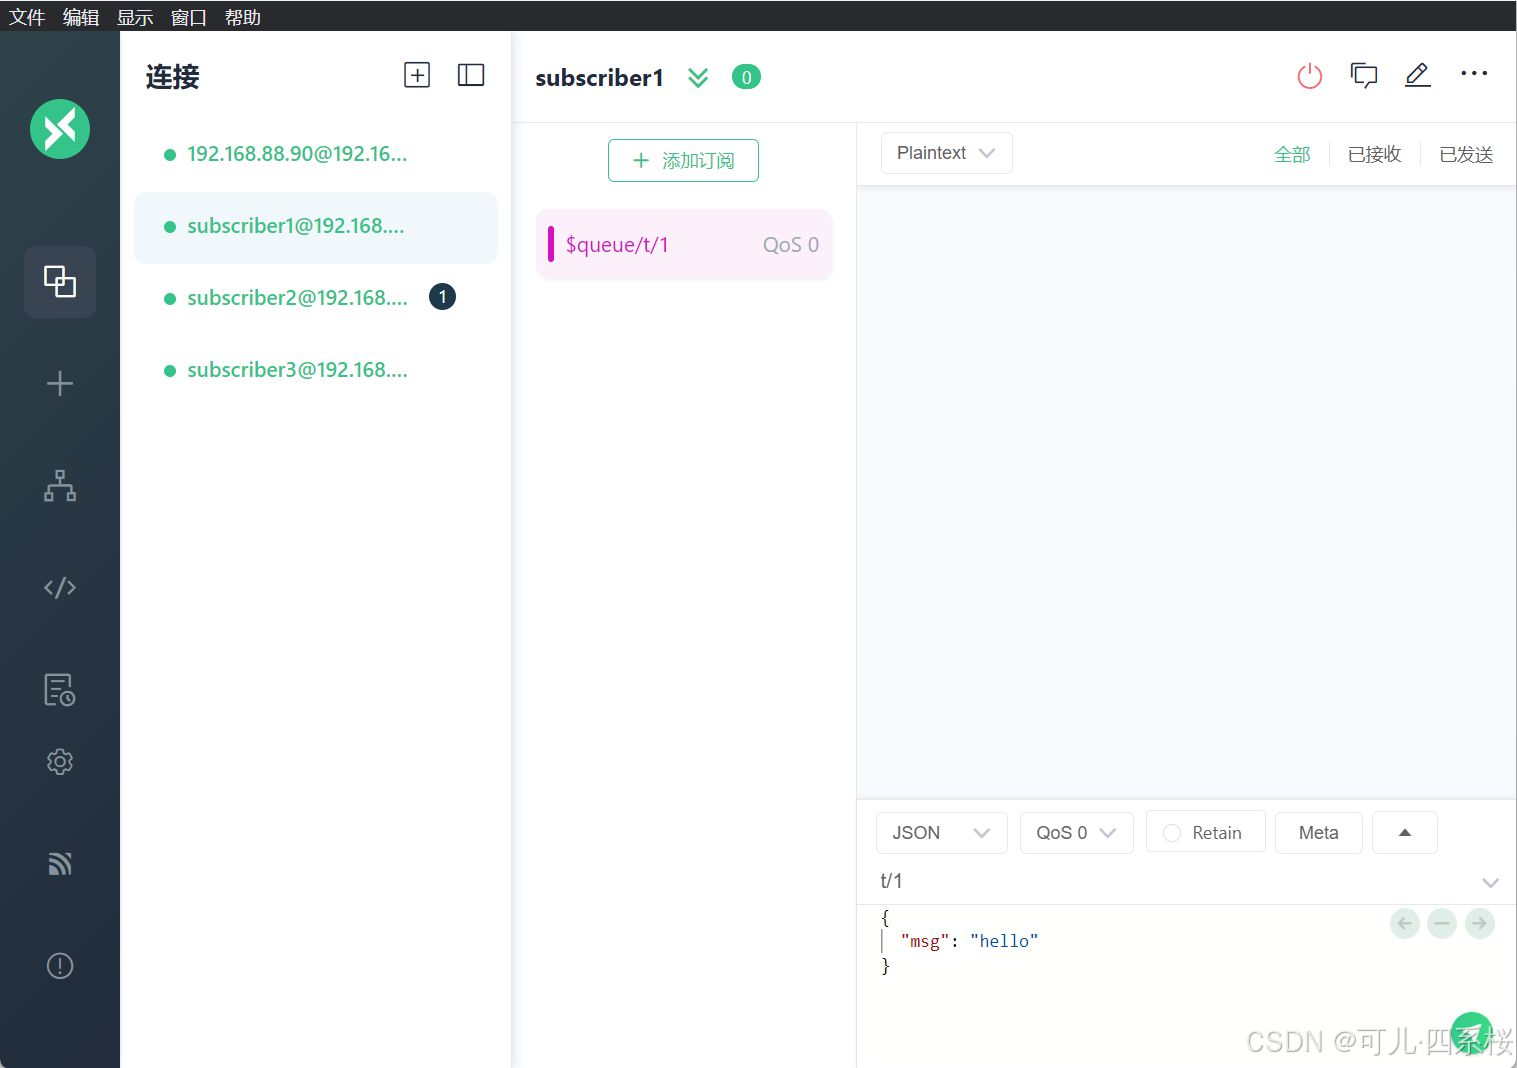Disconnect subscriber1 with the power icon
Viewport: 1517px width, 1068px height.
[x=1310, y=76]
